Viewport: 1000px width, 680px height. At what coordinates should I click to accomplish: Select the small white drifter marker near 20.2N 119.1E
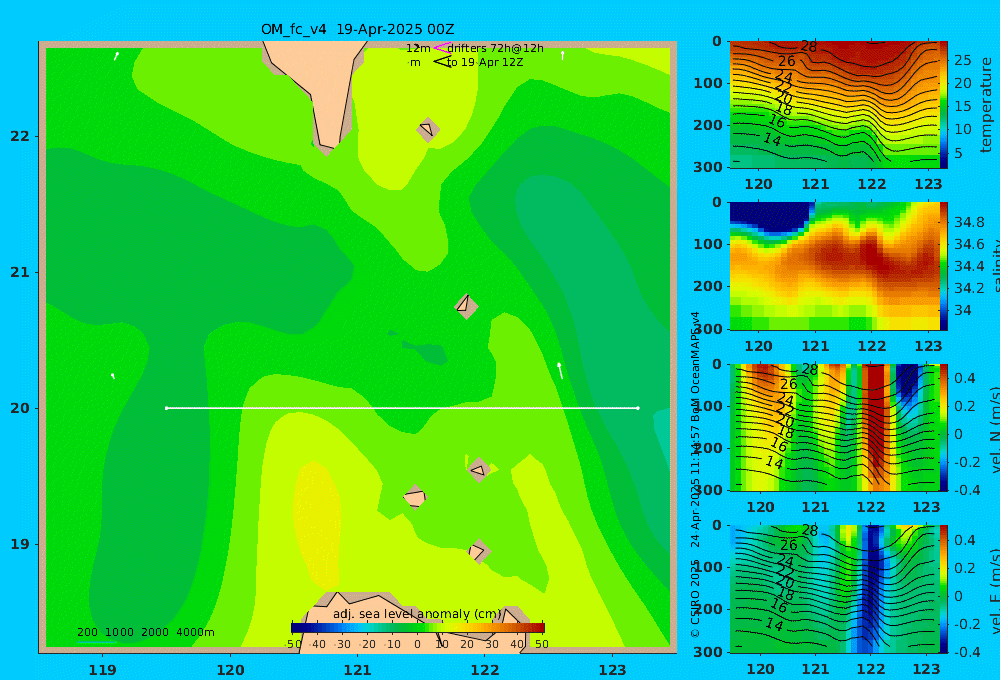pos(113,376)
